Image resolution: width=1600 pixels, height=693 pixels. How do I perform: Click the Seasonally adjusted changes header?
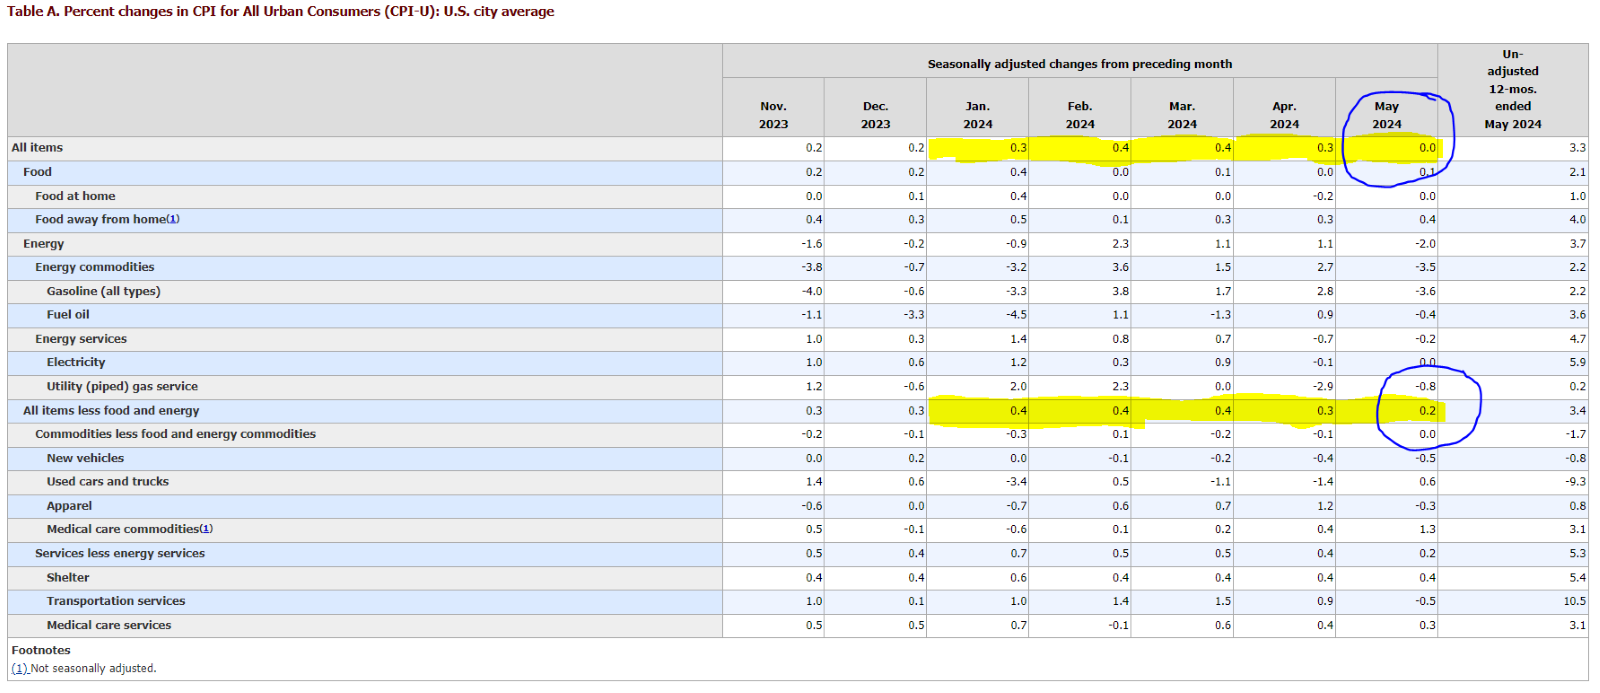point(1079,64)
